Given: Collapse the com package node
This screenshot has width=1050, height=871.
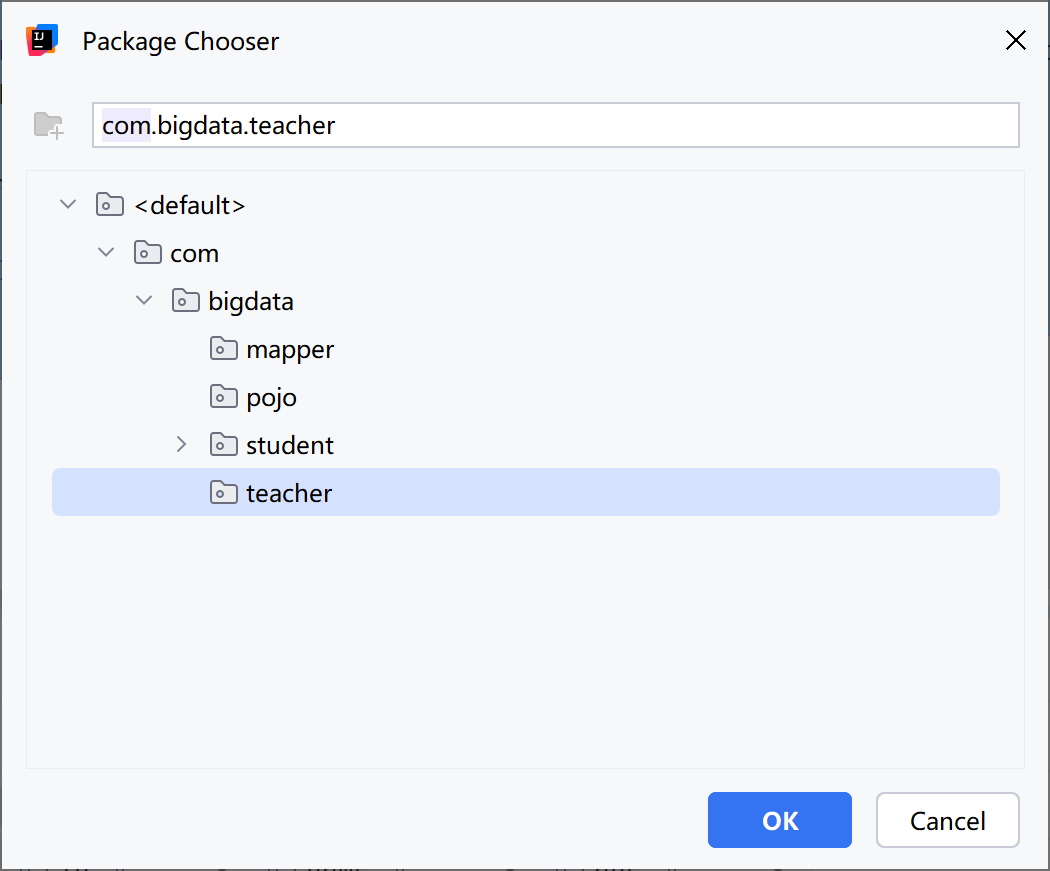Looking at the screenshot, I should (106, 252).
